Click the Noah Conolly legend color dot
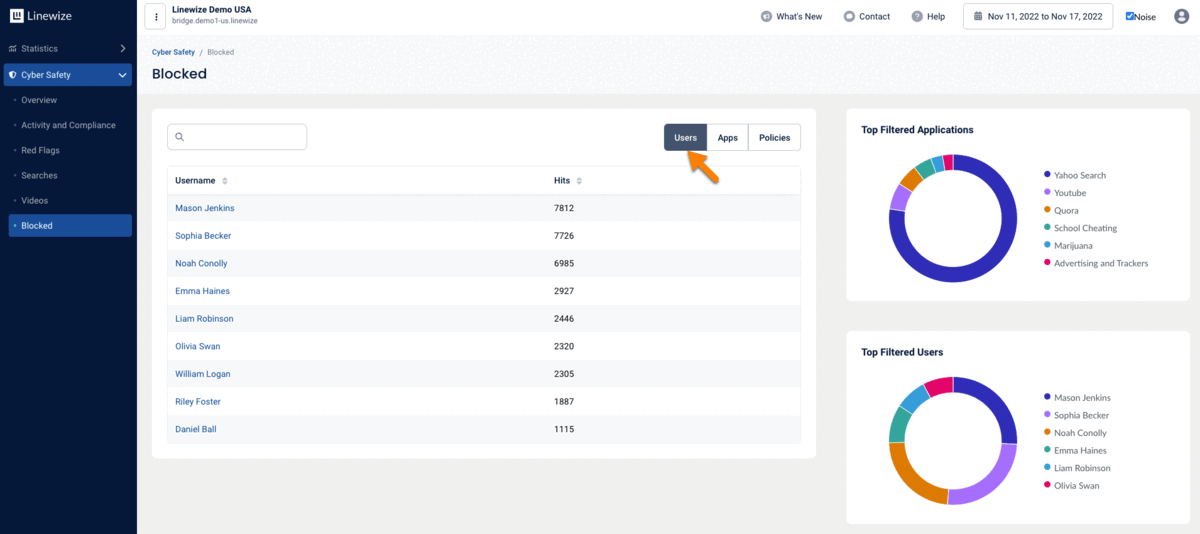The width and height of the screenshot is (1200, 534). (1046, 433)
